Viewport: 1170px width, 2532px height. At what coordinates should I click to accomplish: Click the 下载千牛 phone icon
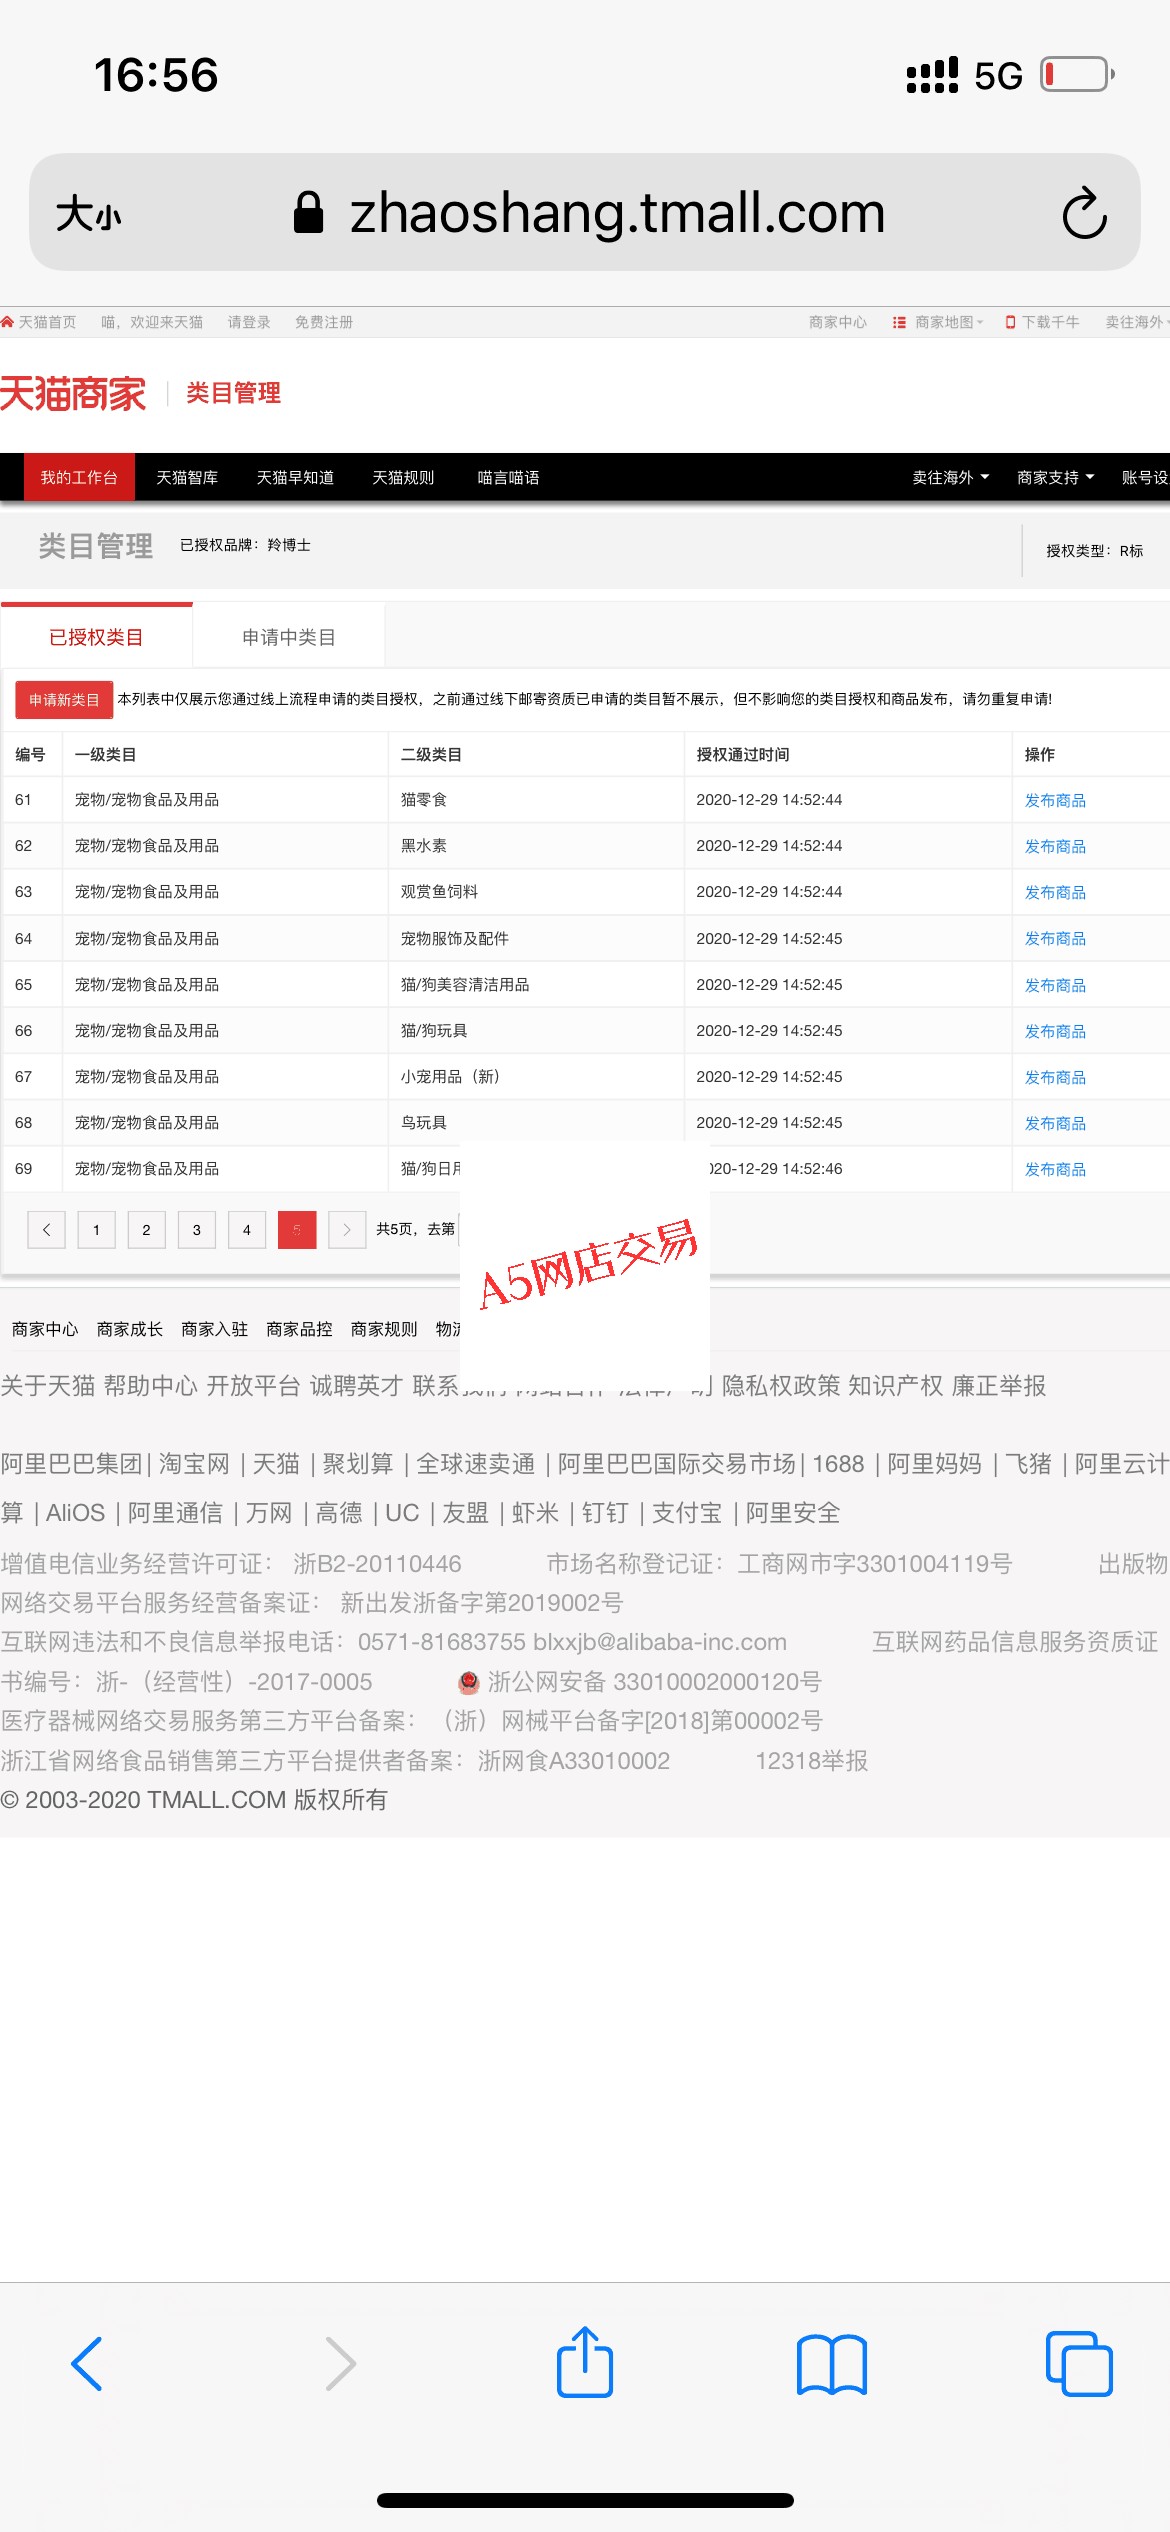coord(1011,322)
